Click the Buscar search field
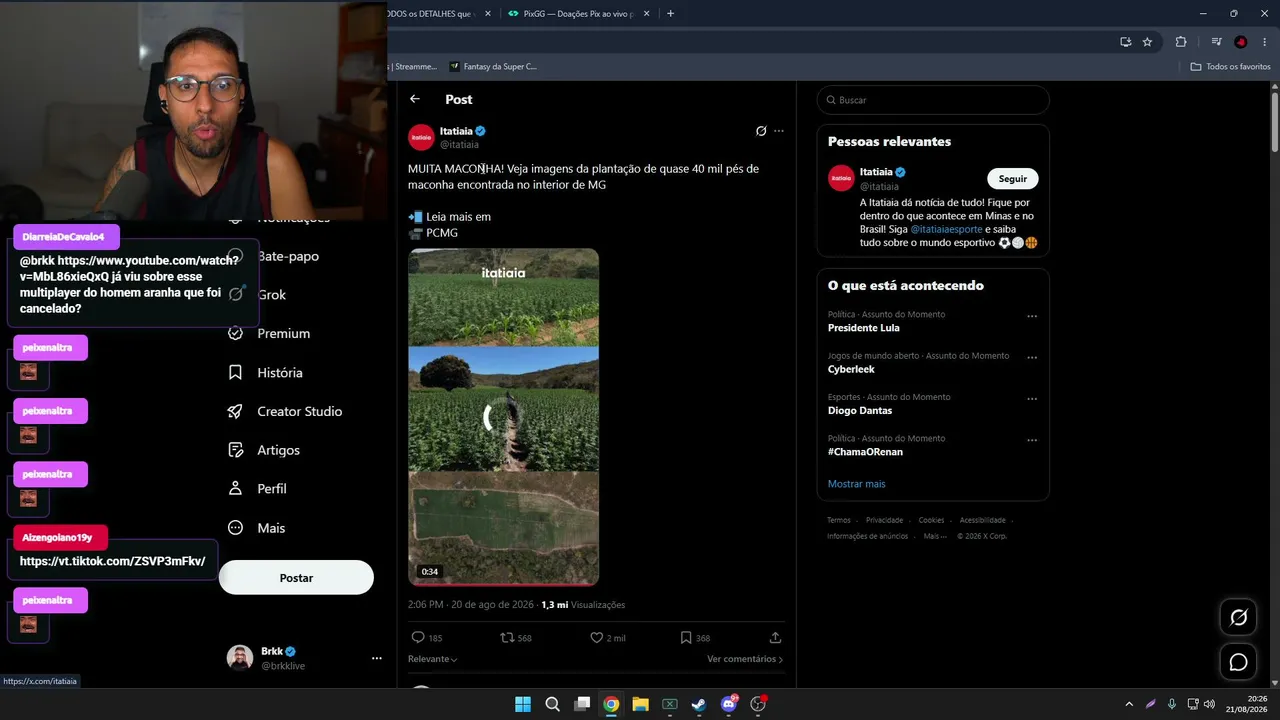This screenshot has height=720, width=1280. [x=933, y=100]
